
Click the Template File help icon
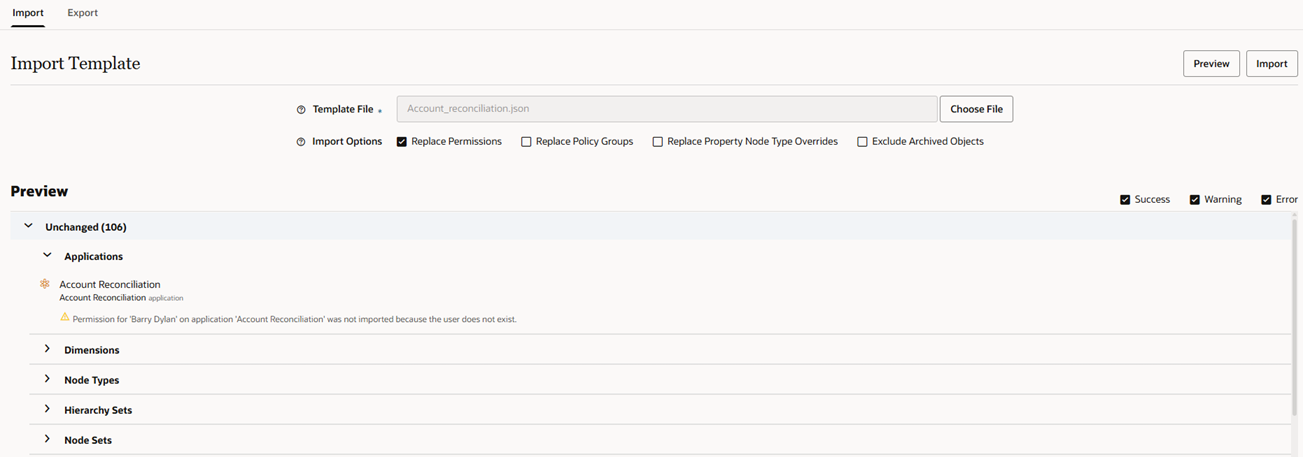pyautogui.click(x=301, y=110)
